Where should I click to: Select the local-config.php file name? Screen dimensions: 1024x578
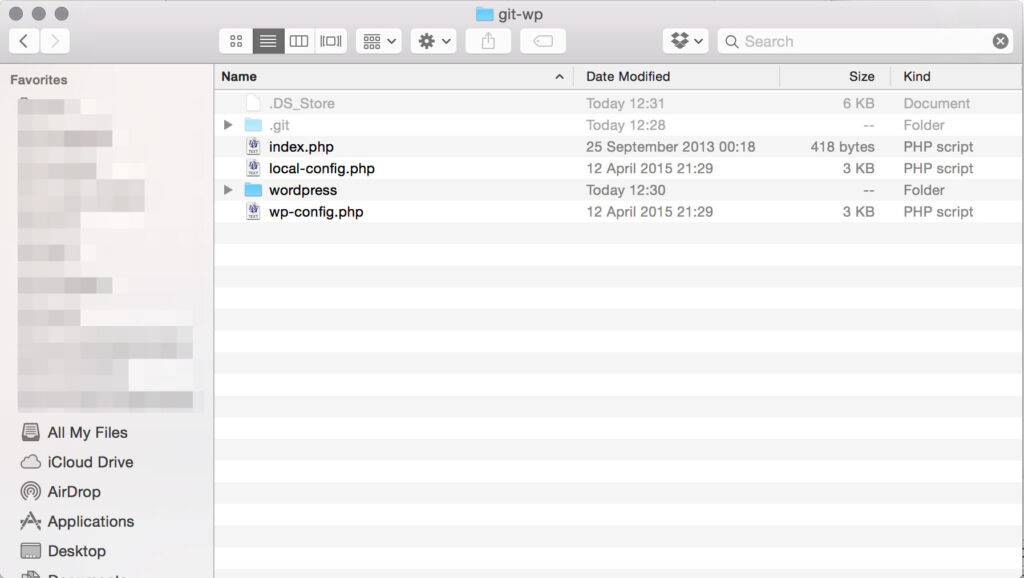coord(322,169)
